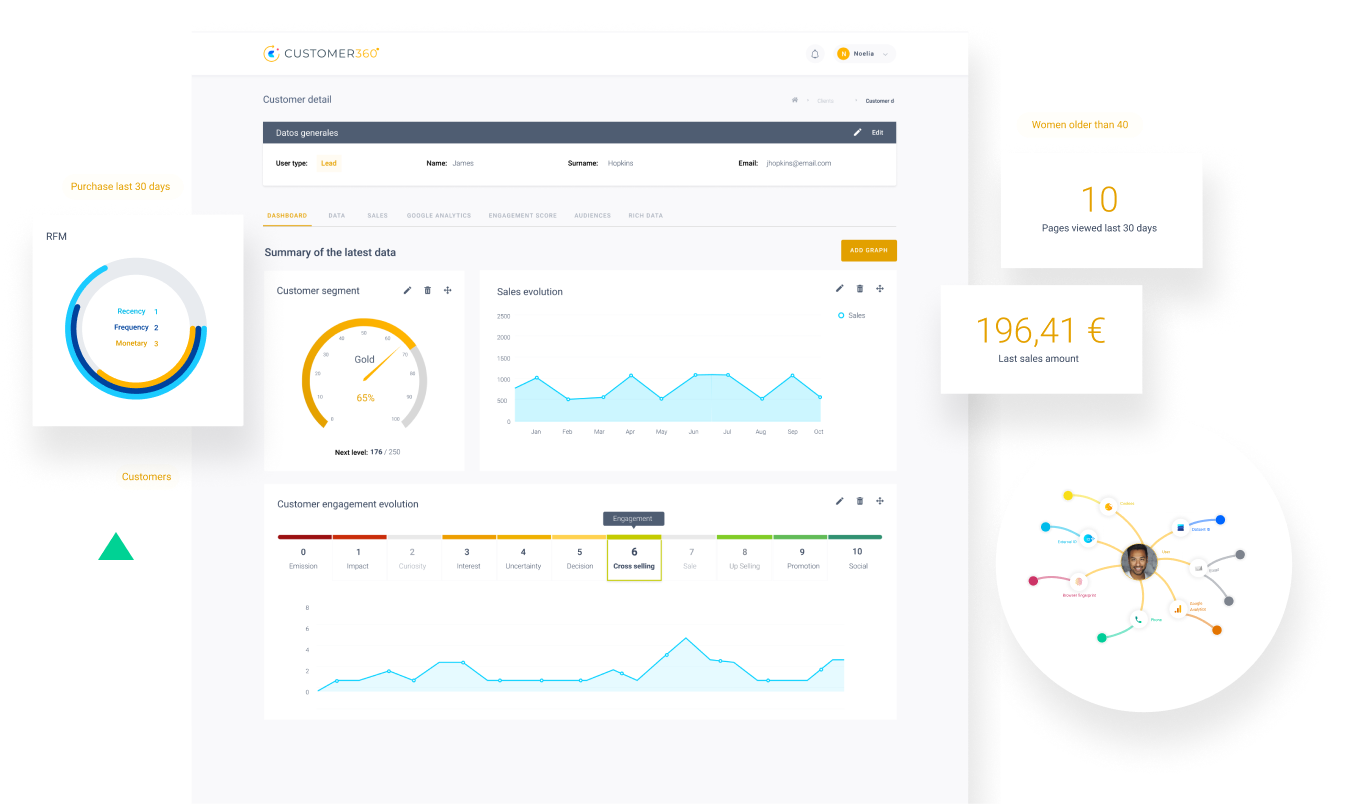Image resolution: width=1345 pixels, height=804 pixels.
Task: Open the Noelia account menu
Action: pos(862,53)
